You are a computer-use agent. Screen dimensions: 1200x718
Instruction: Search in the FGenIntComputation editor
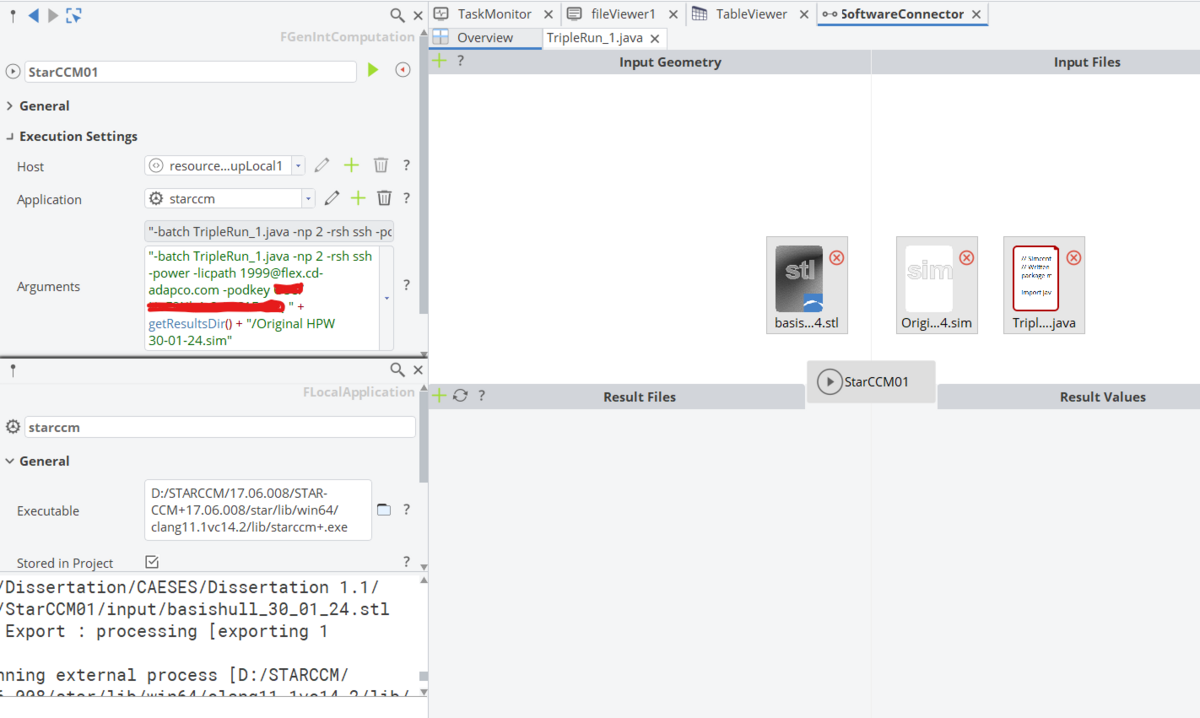(397, 15)
